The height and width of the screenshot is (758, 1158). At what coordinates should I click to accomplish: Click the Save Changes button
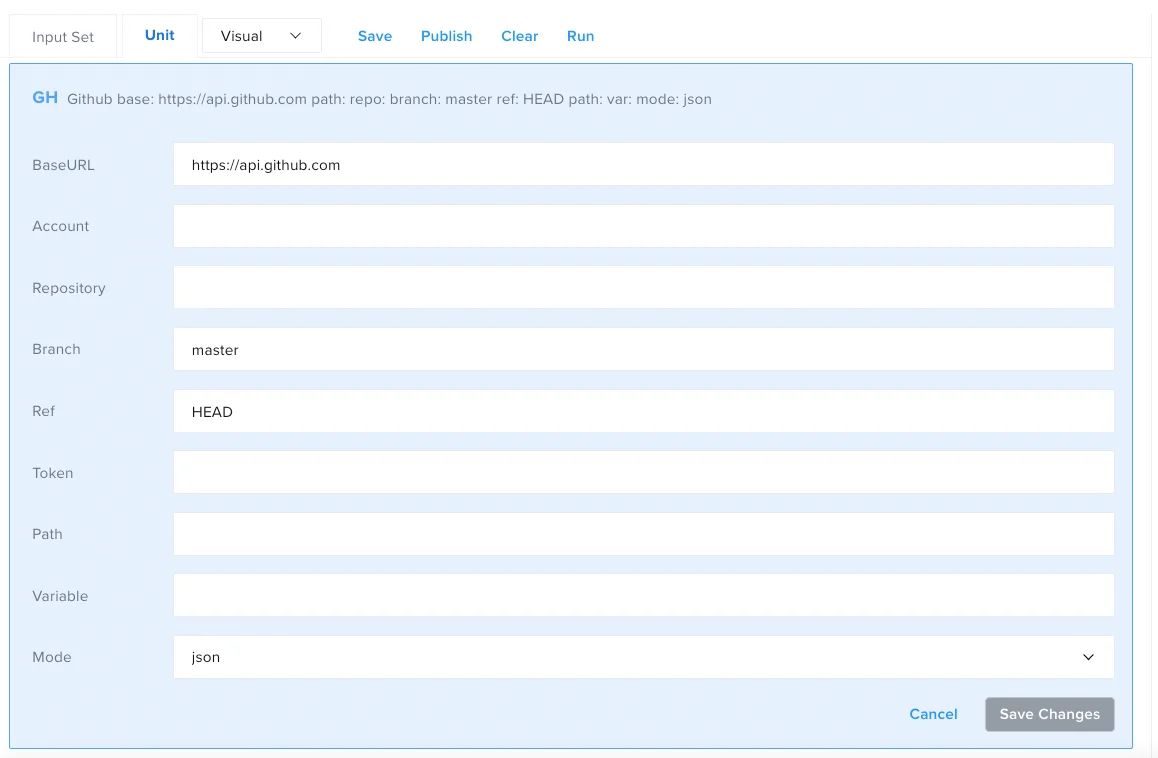(x=1049, y=714)
